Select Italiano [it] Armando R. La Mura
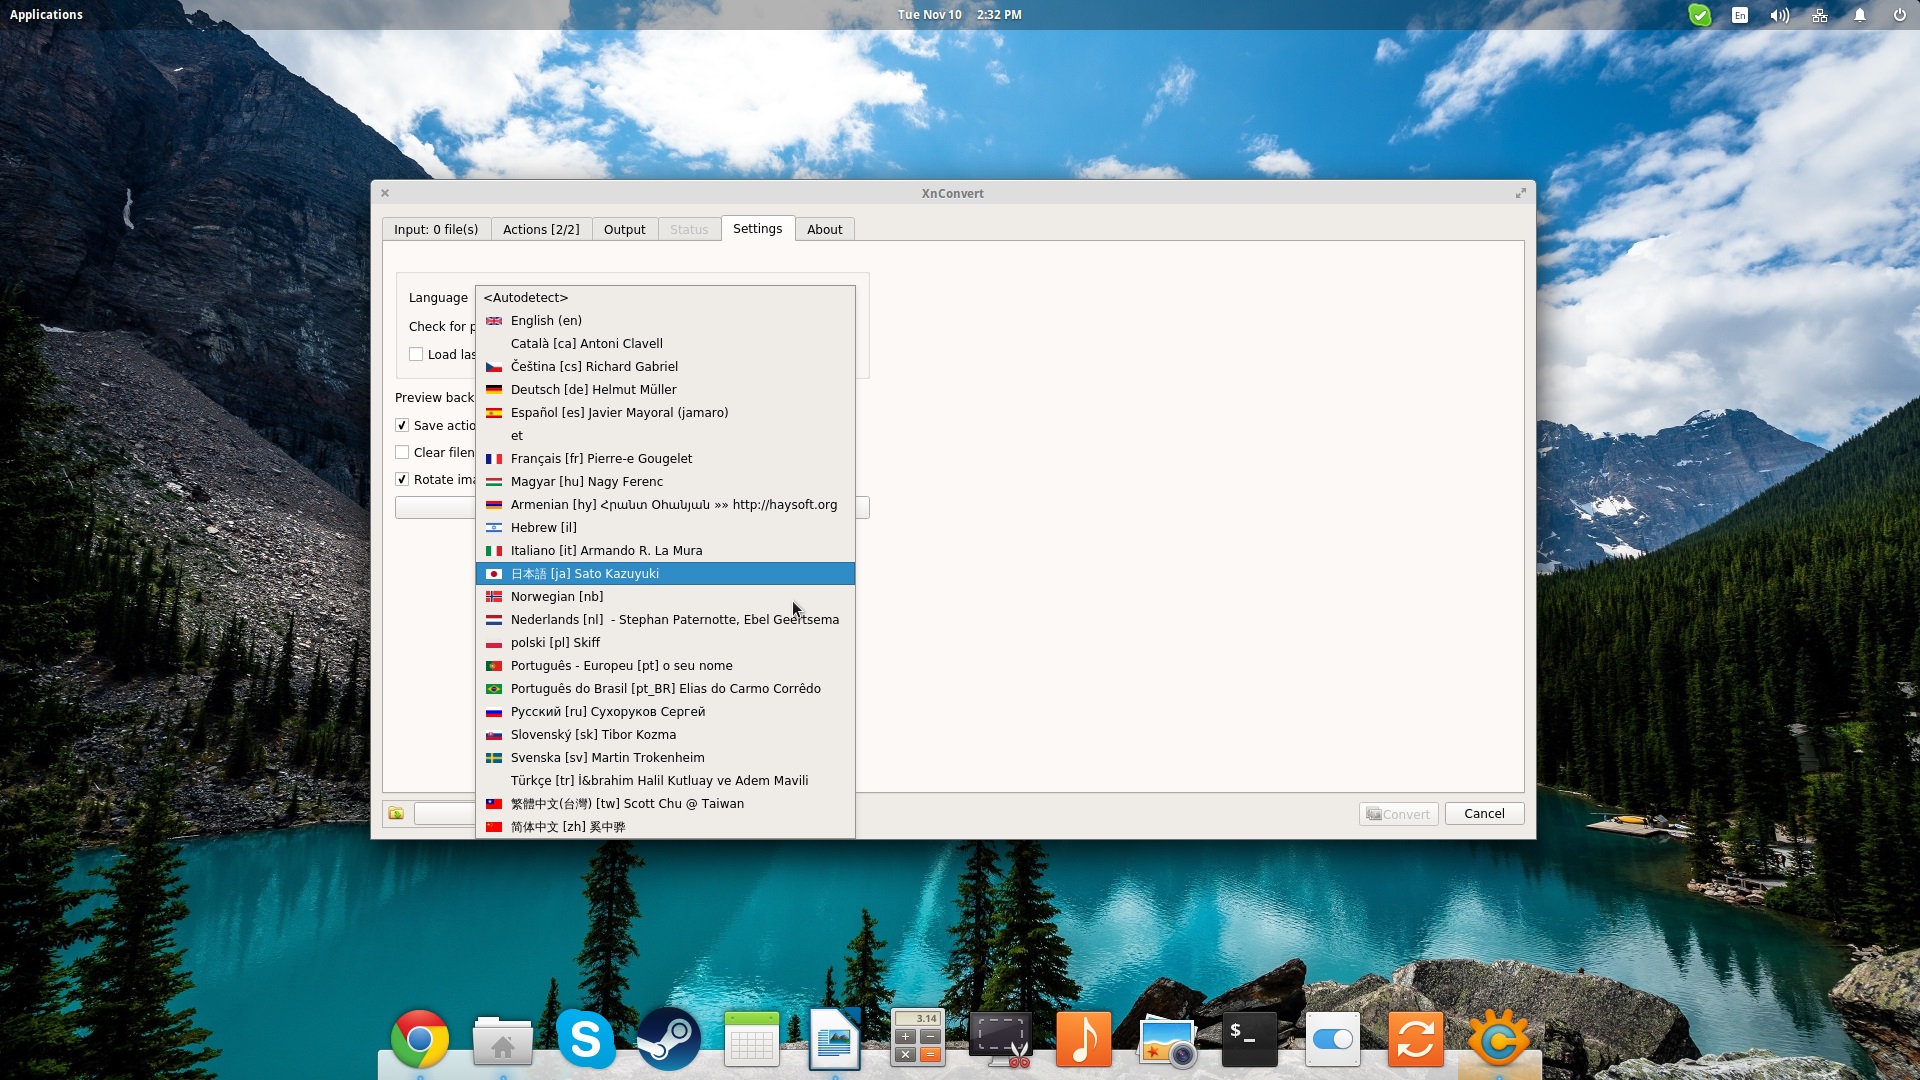This screenshot has height=1080, width=1920. [x=665, y=551]
